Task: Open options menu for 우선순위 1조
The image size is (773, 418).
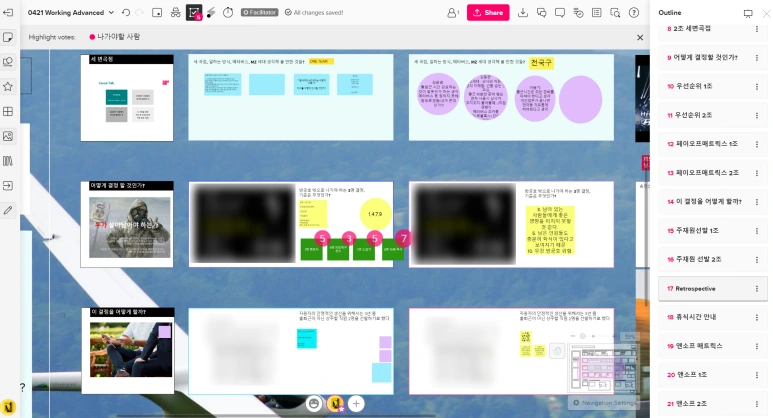Action: [x=757, y=86]
